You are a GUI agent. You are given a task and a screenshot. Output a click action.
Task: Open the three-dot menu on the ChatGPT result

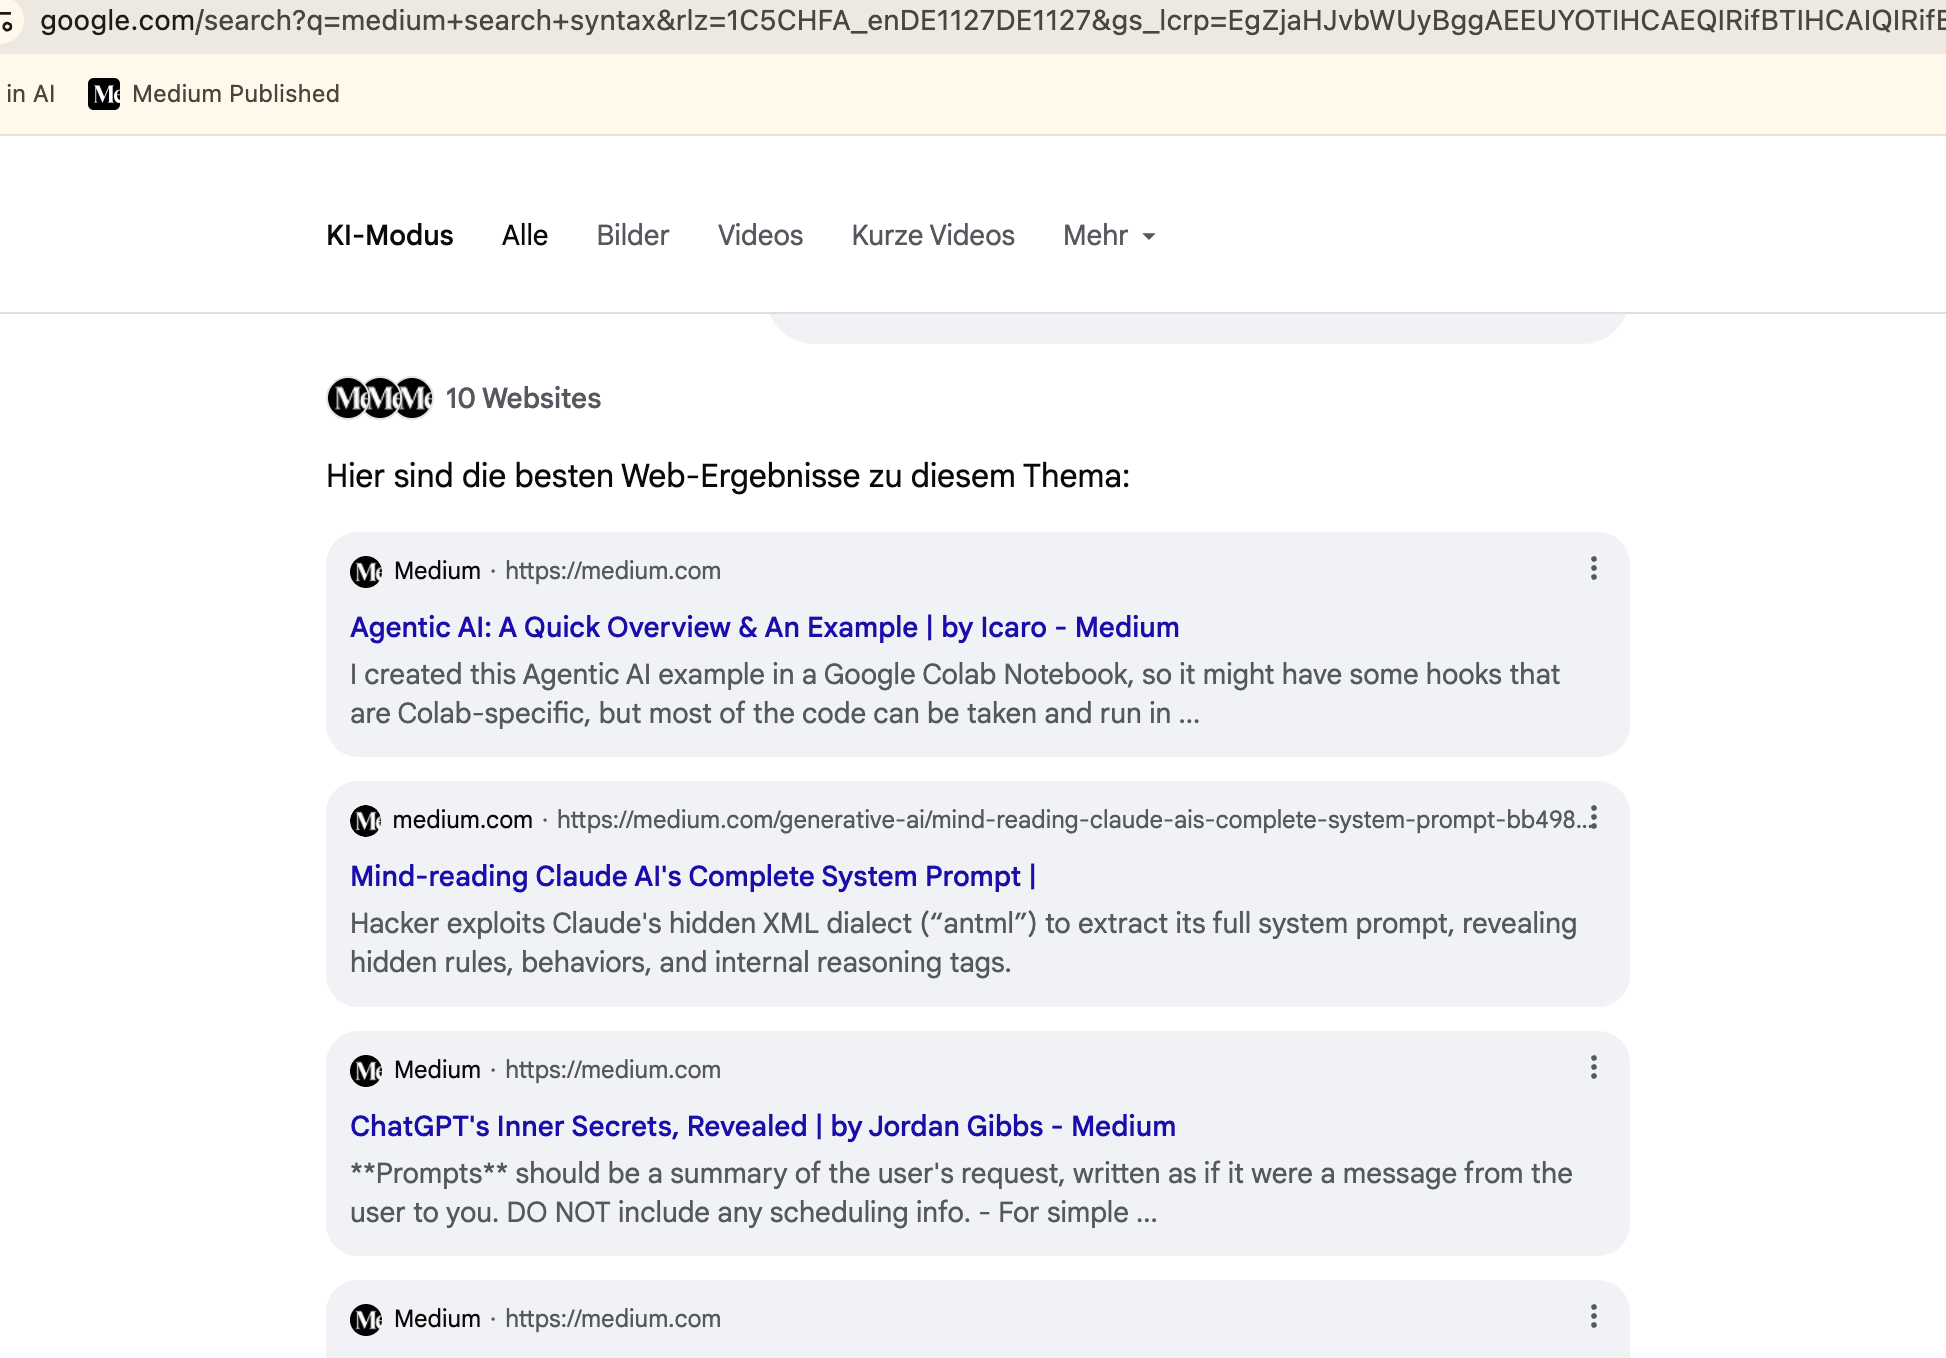tap(1593, 1068)
